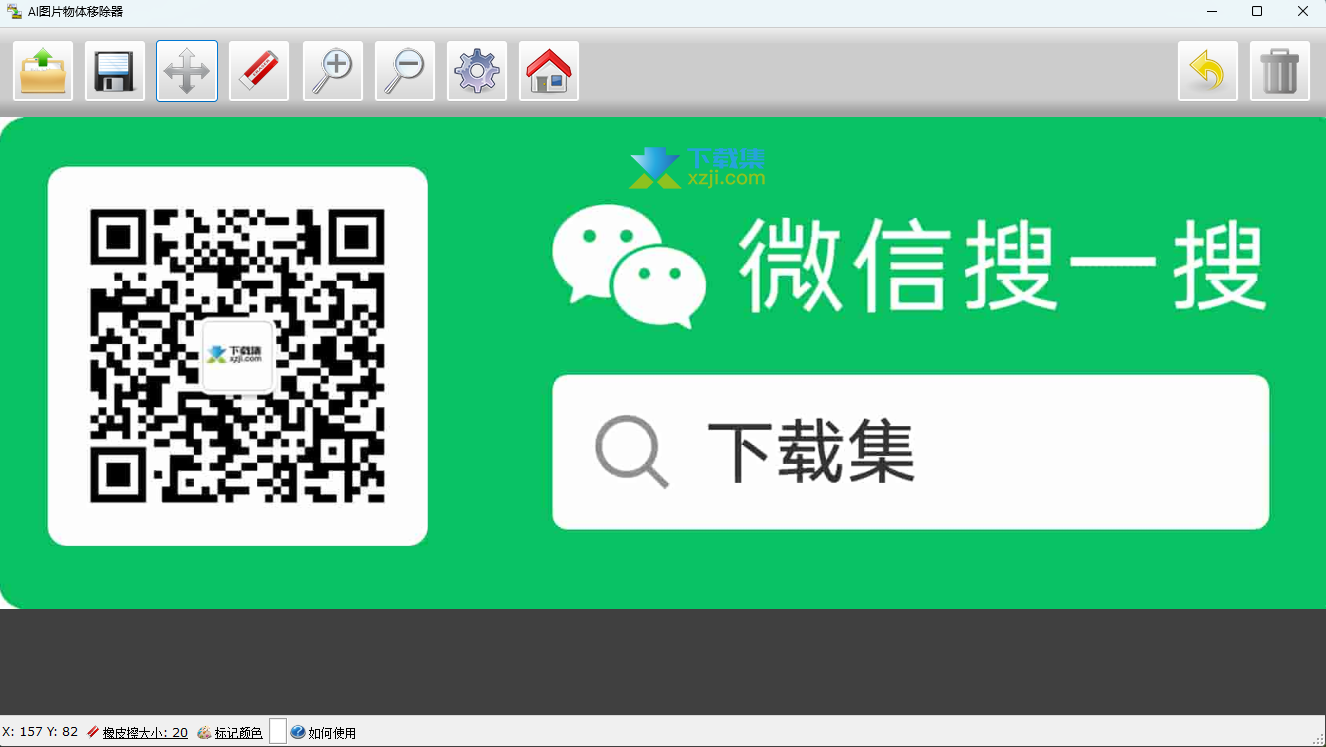The image size is (1326, 747).
Task: Open the 标记颜色 color setting link
Action: pyautogui.click(x=238, y=733)
